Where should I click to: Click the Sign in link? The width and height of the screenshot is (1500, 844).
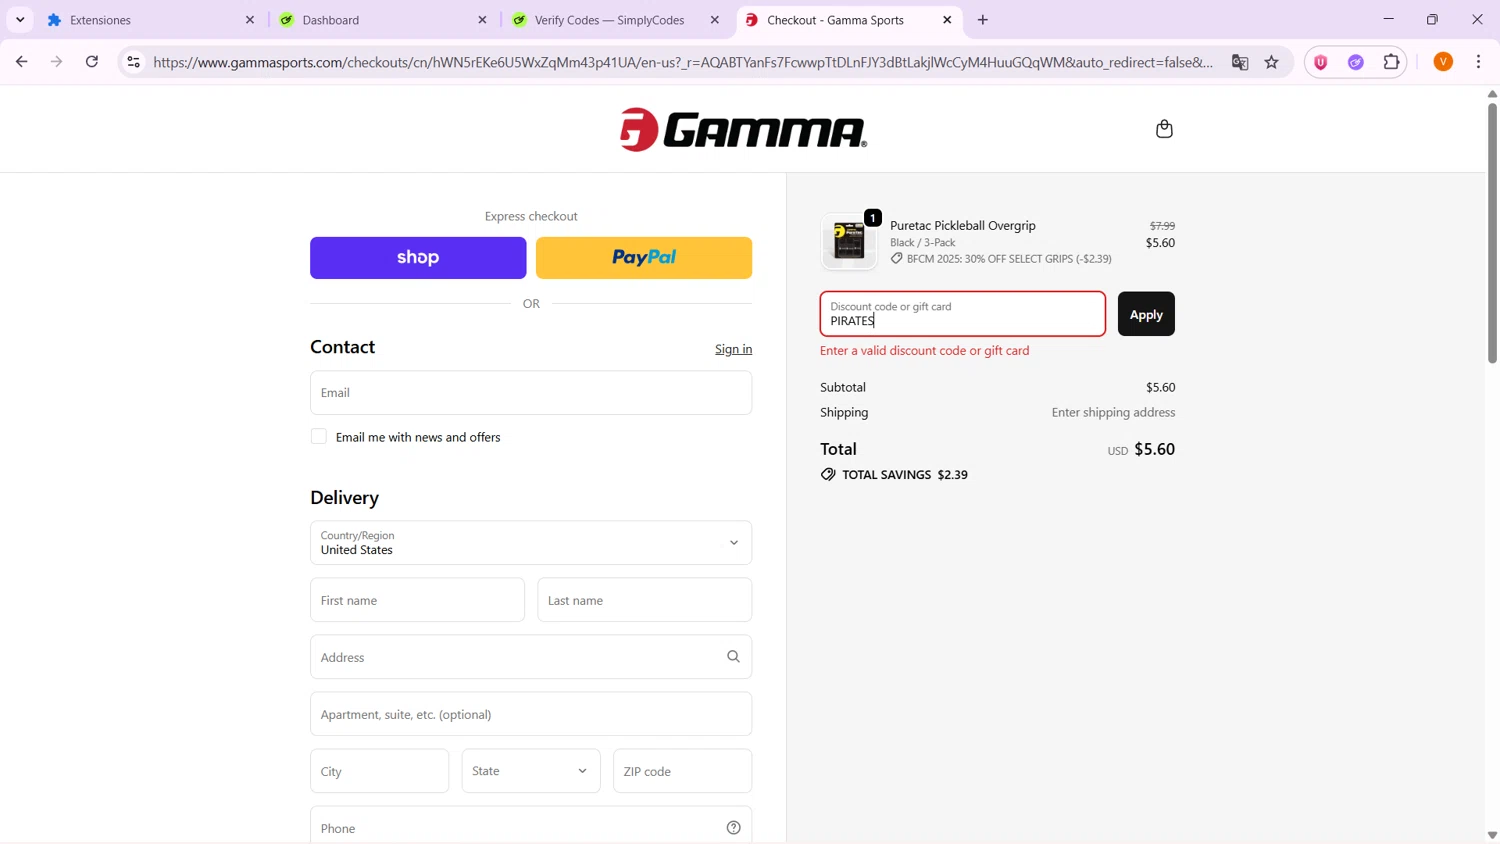click(x=733, y=349)
